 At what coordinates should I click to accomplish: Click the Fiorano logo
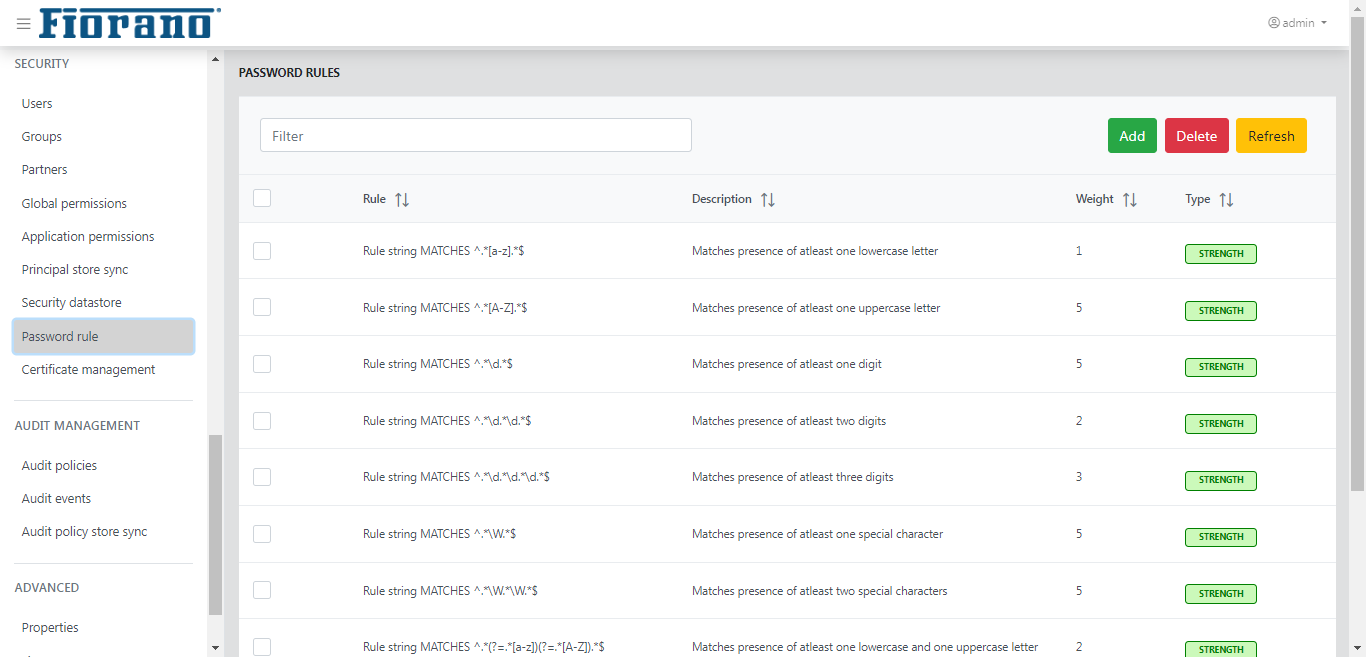tap(130, 23)
